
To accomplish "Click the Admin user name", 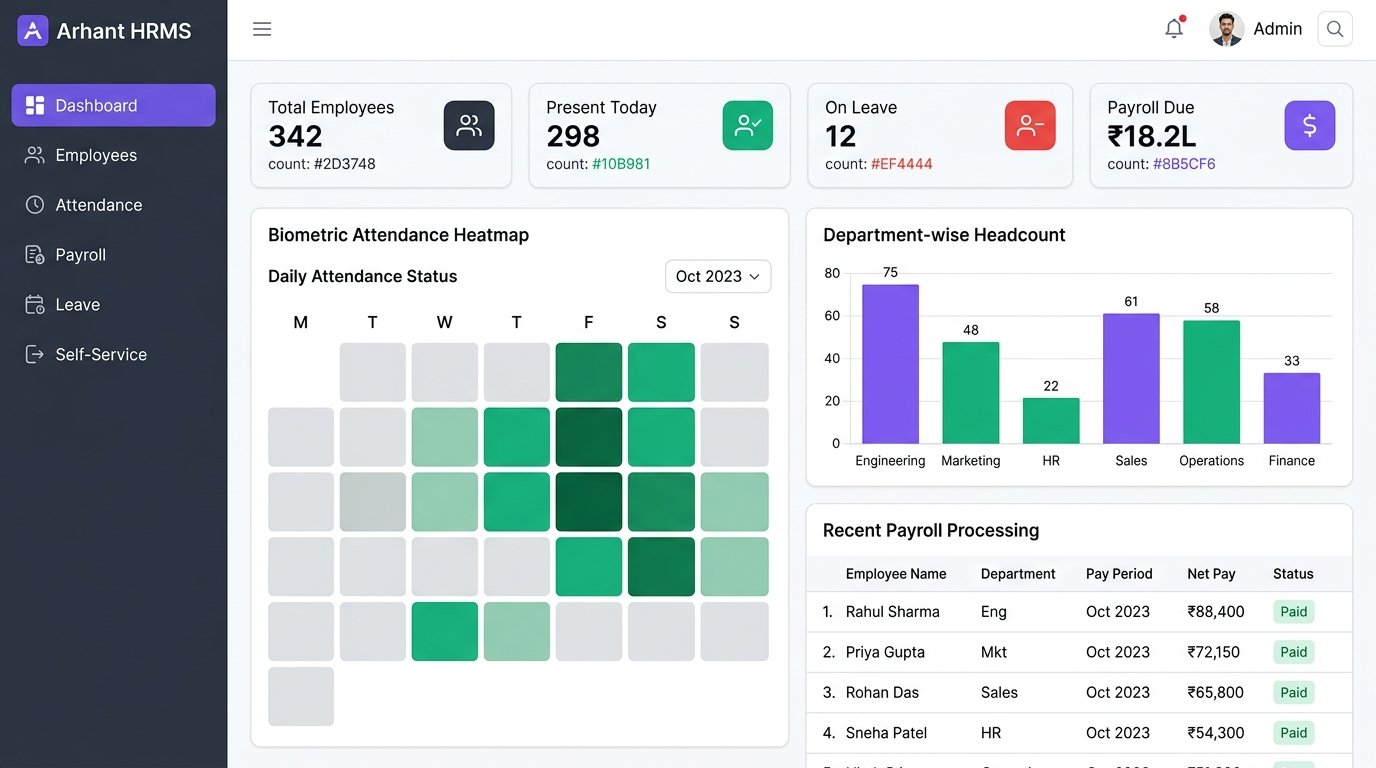I will (x=1278, y=29).
